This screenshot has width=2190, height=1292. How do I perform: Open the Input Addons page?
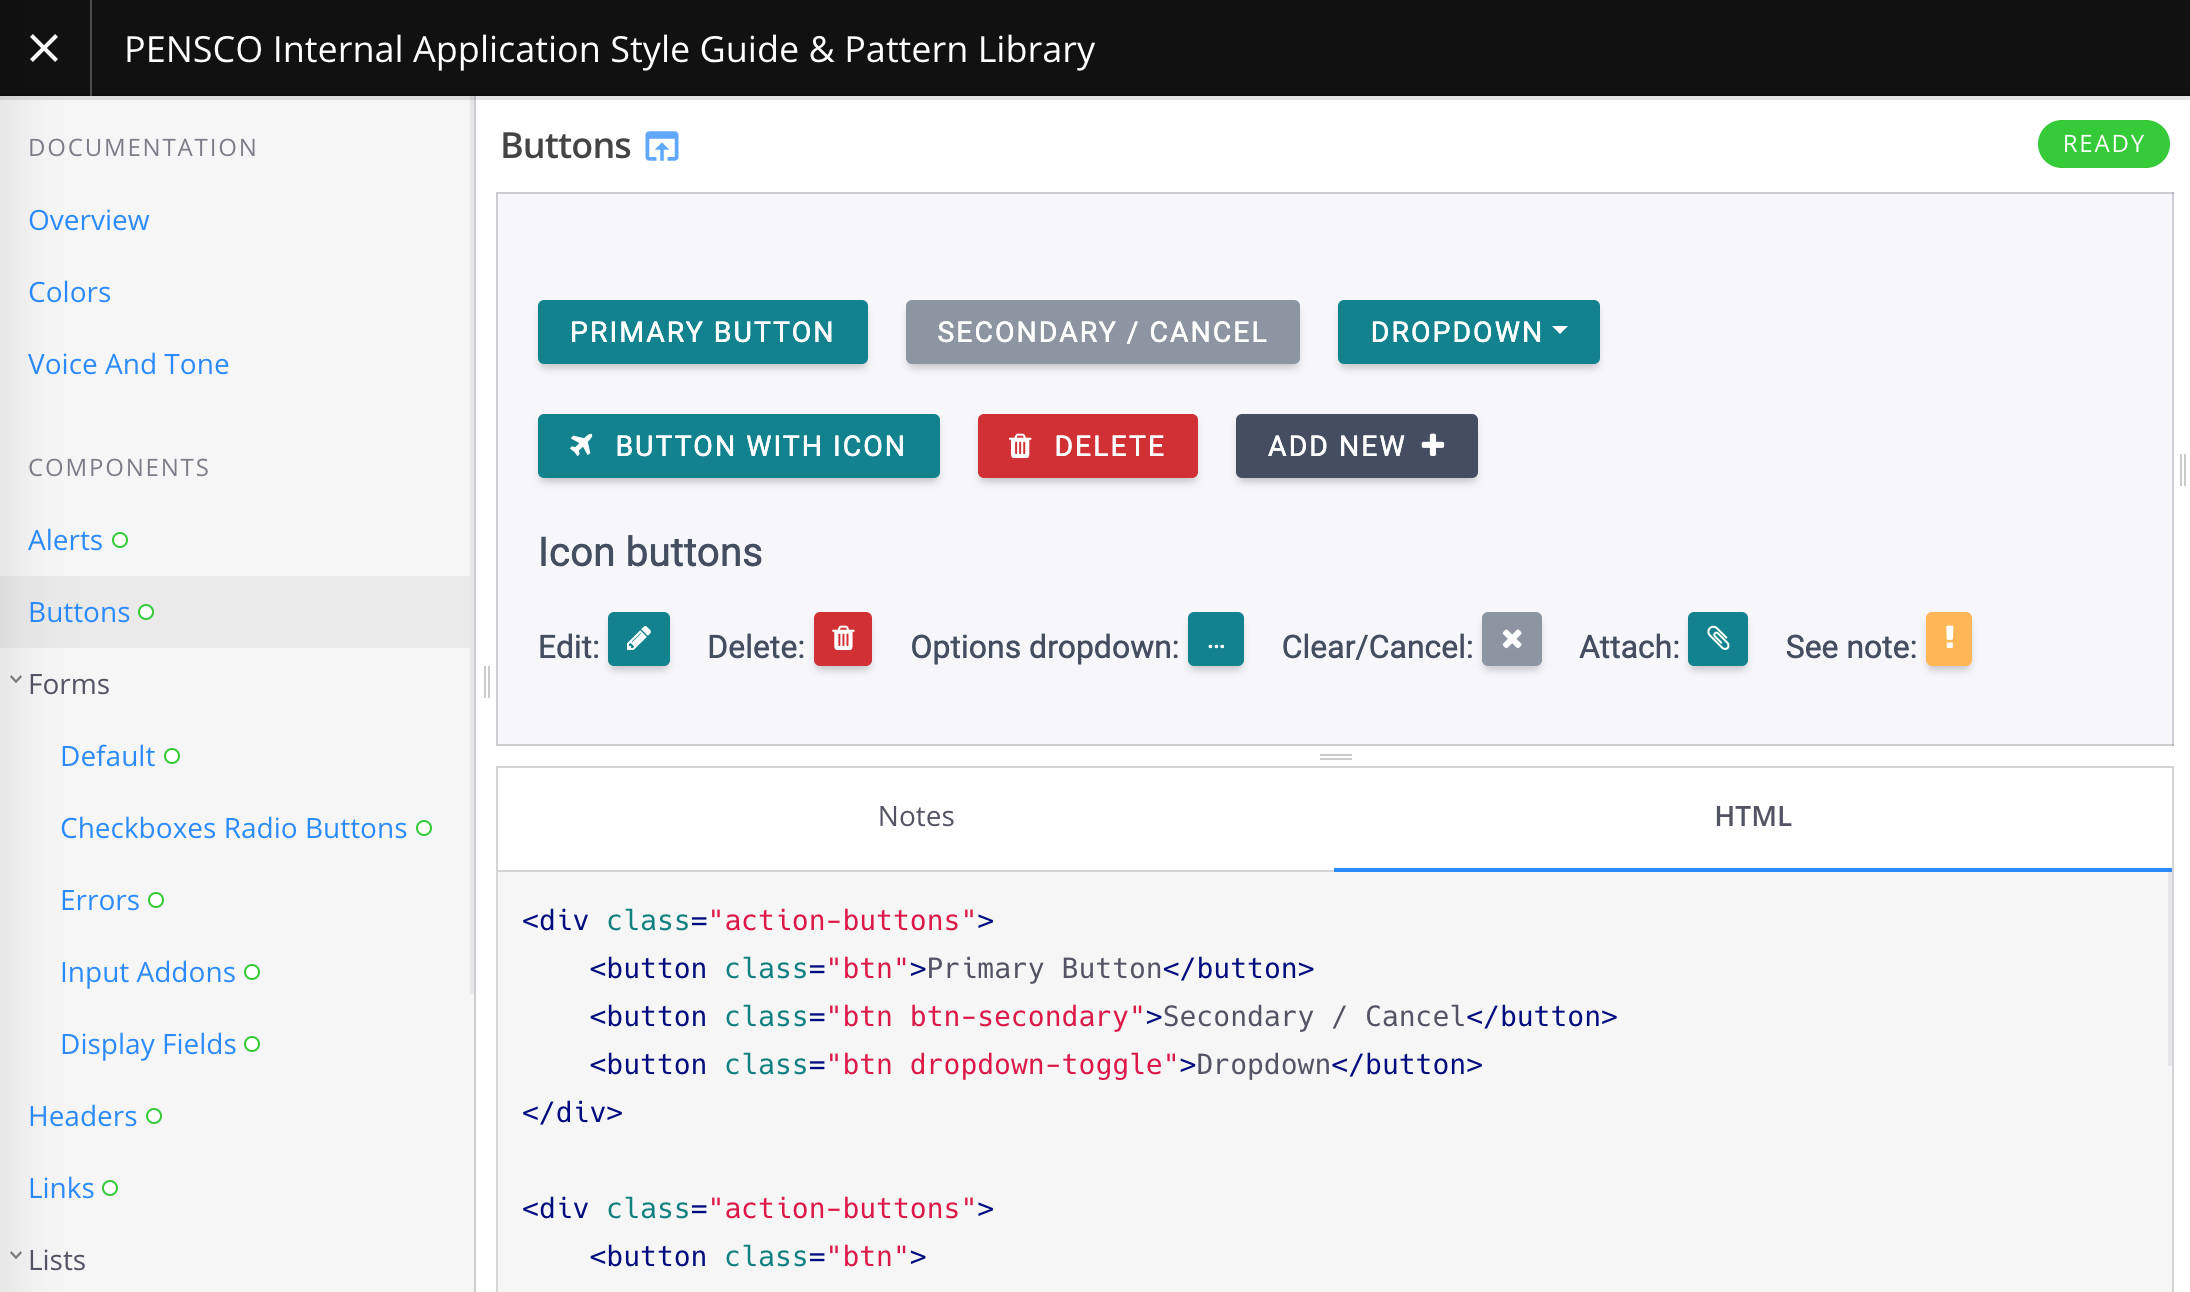148,972
